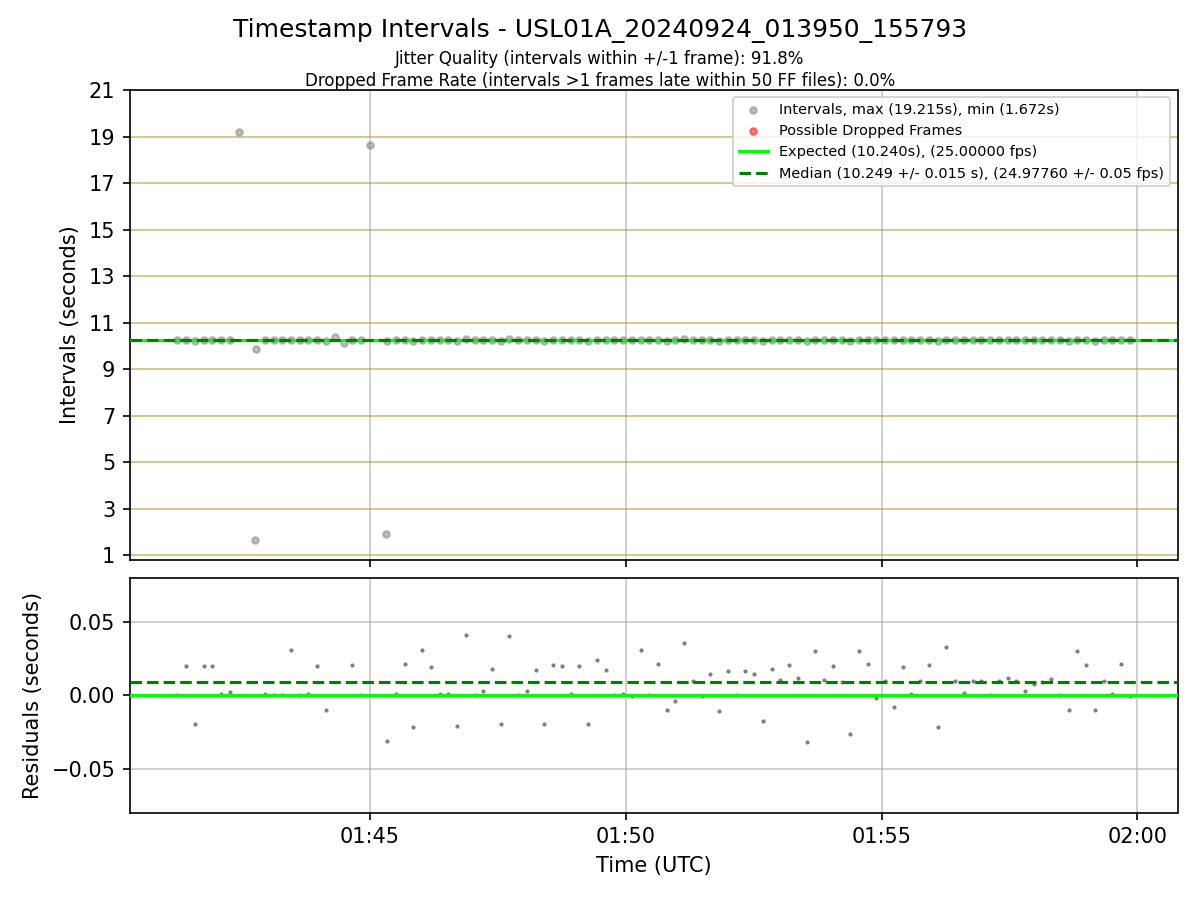Click the plot title 'Timestamp Intervals - USL01A_20240924_013950_155793'
The height and width of the screenshot is (900, 1200).
tap(600, 29)
